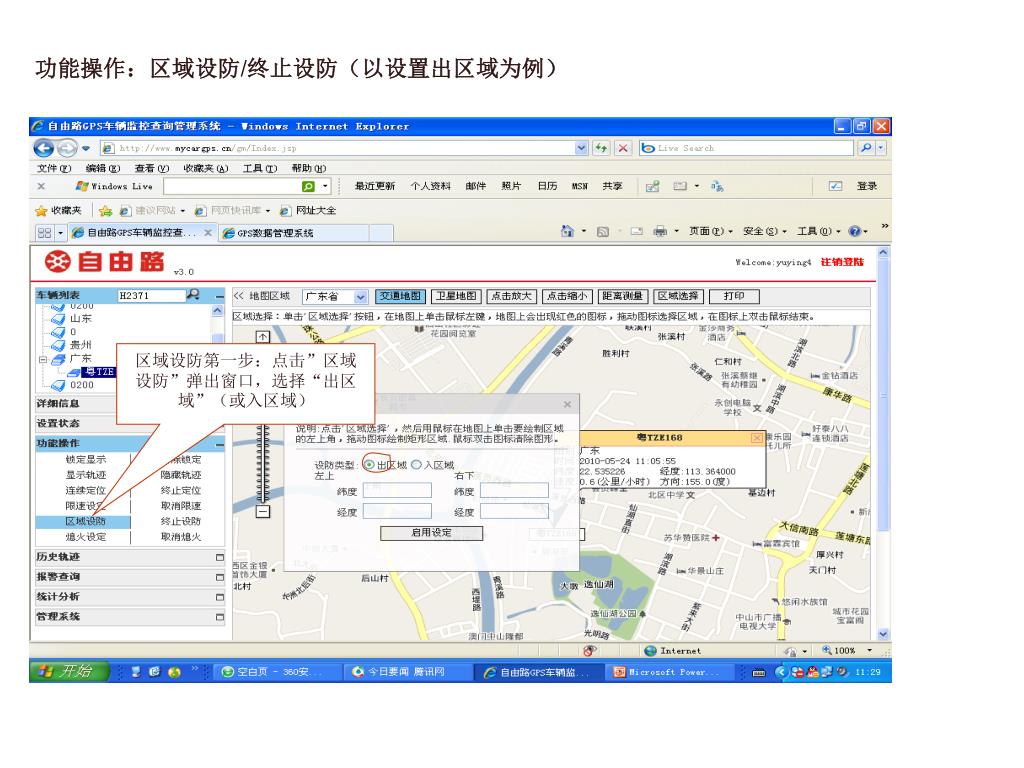1024x768 pixels.
Task: Click the Quick Tabs grid icon
Action: (44, 232)
